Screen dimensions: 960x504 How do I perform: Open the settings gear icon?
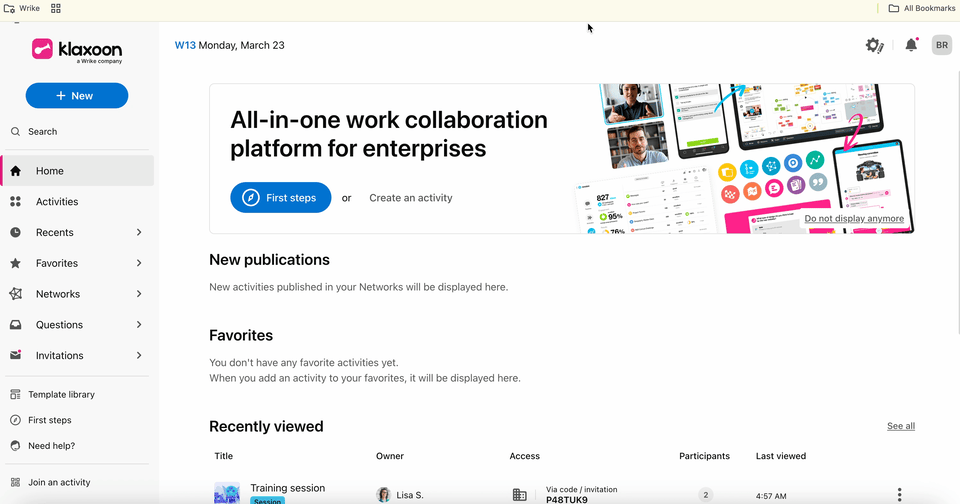(874, 45)
